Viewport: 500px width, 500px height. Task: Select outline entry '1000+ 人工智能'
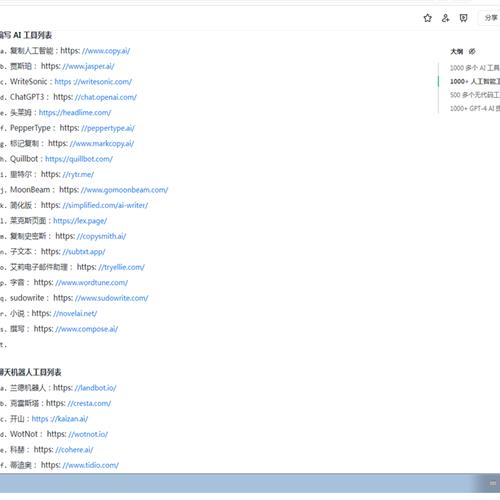tap(475, 81)
